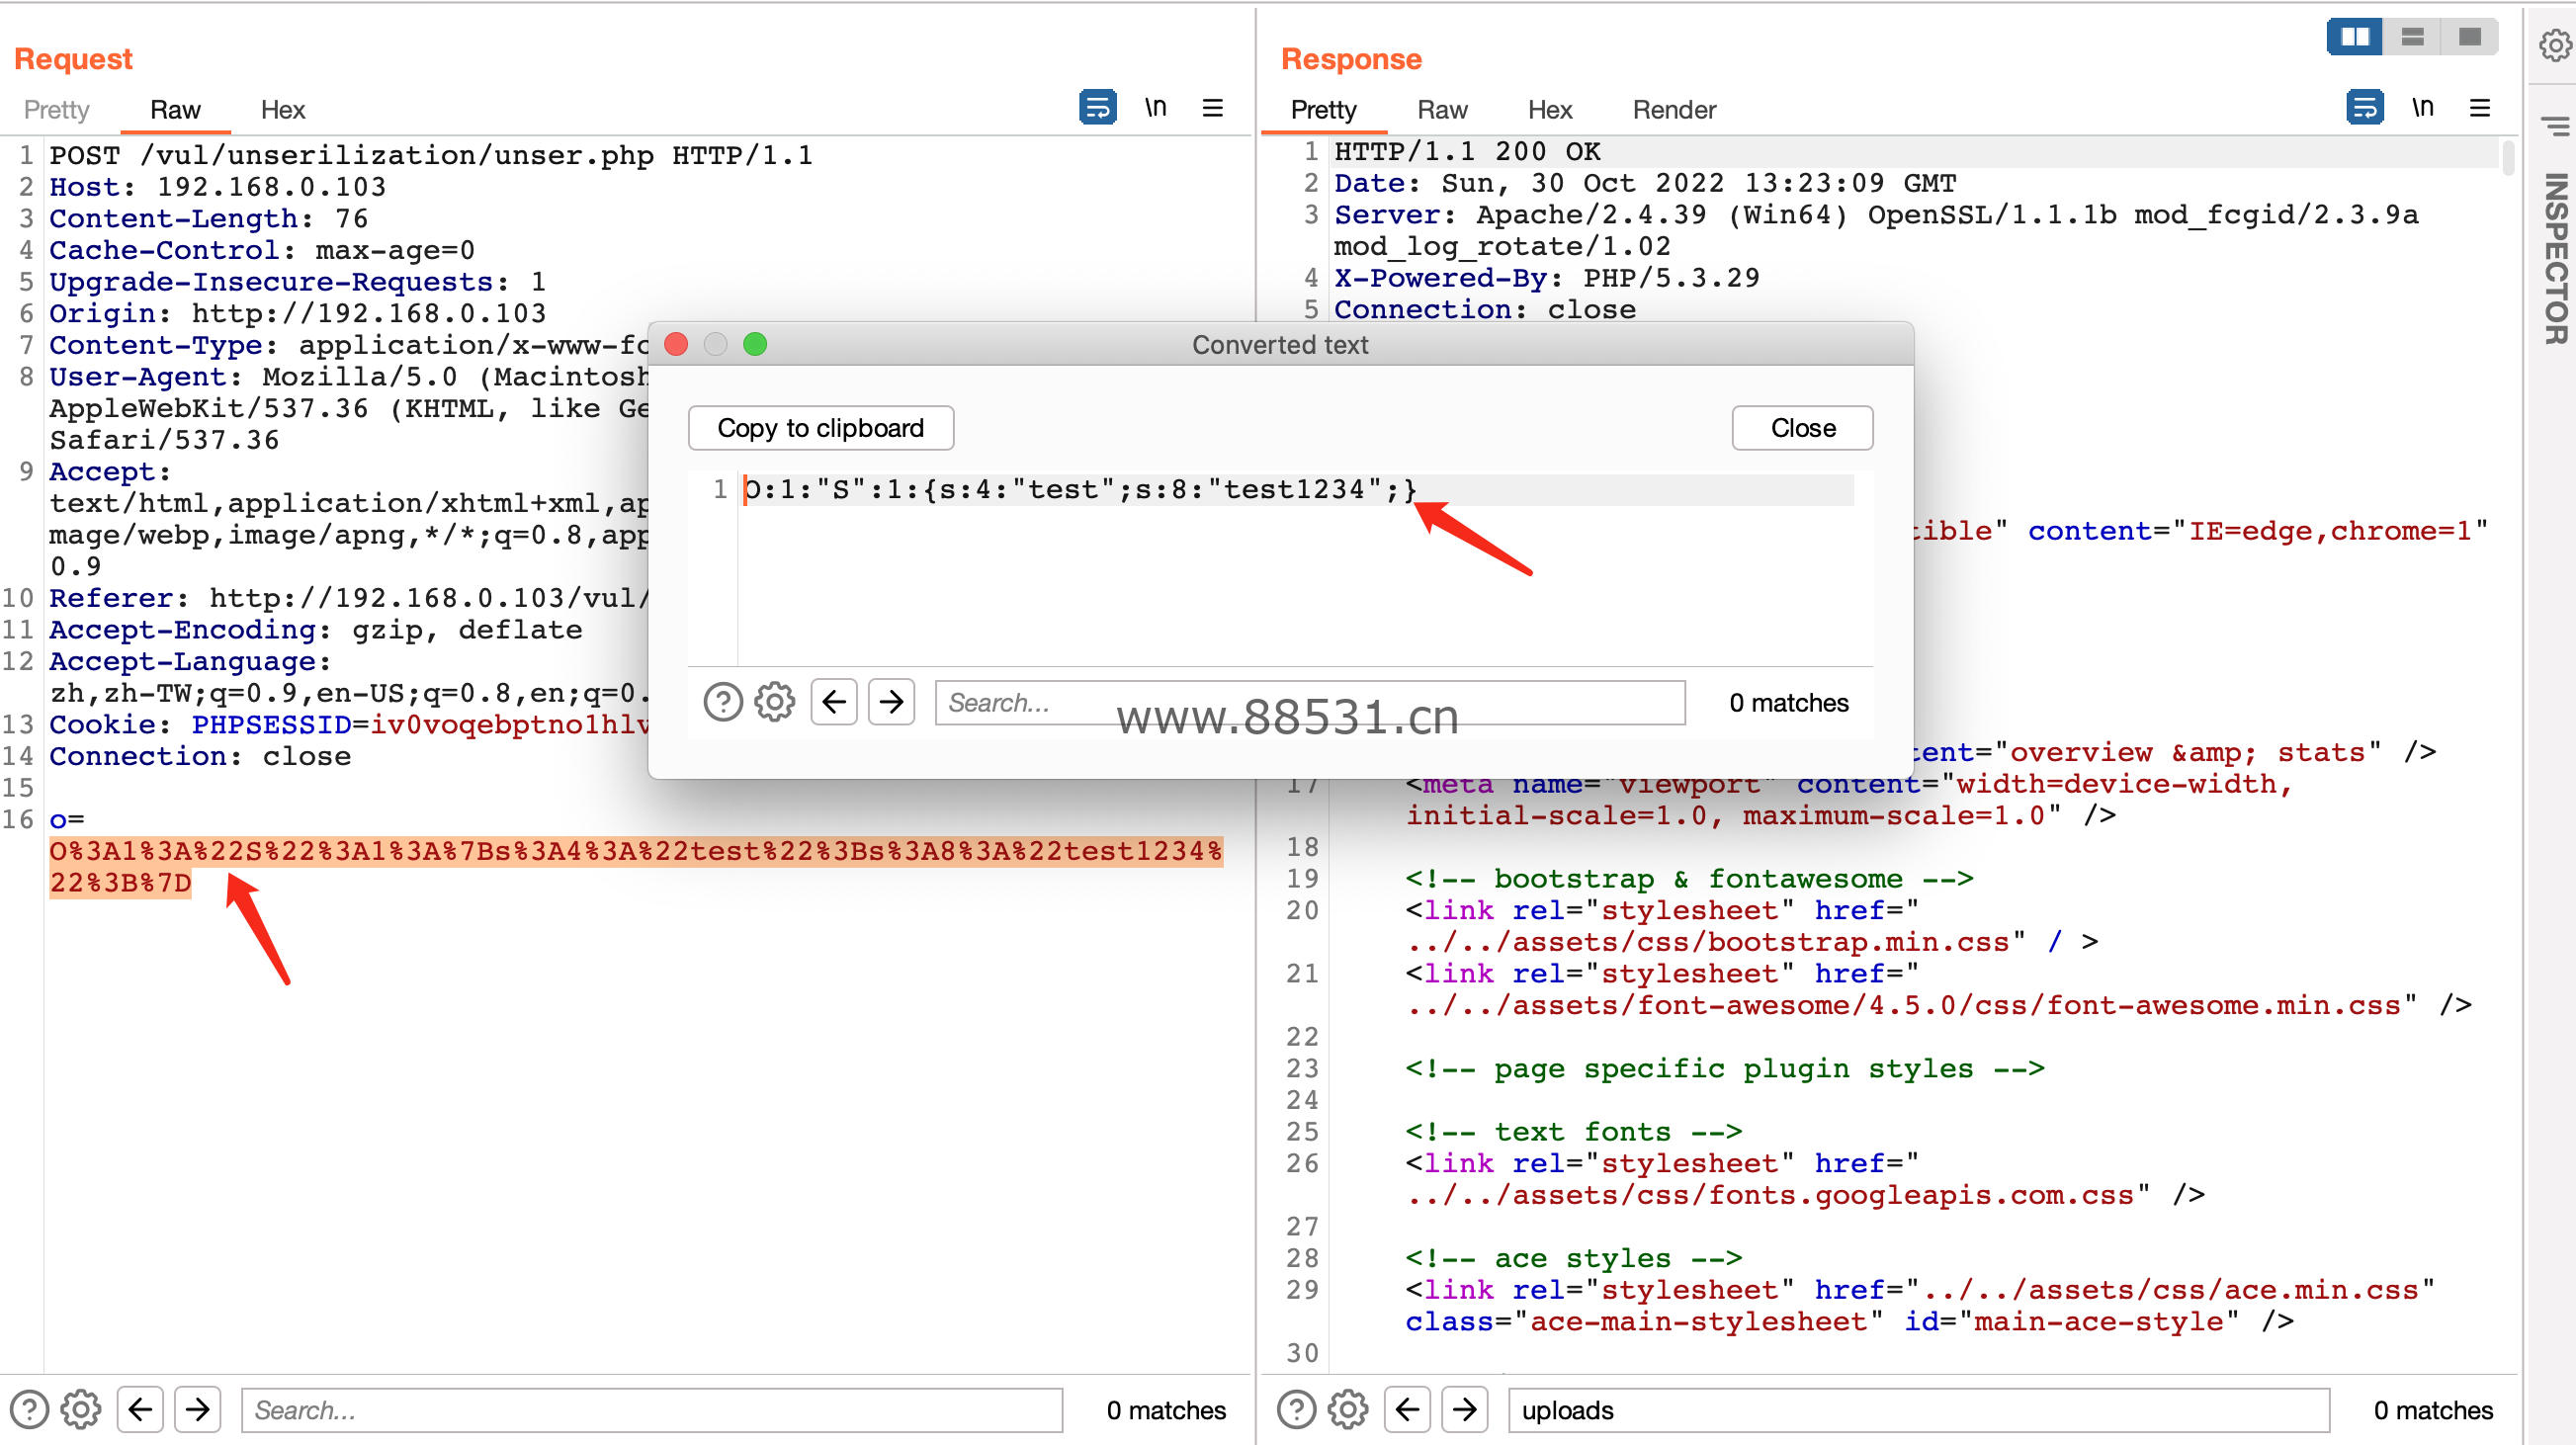Select the Response Pretty tab

pyautogui.click(x=1323, y=109)
